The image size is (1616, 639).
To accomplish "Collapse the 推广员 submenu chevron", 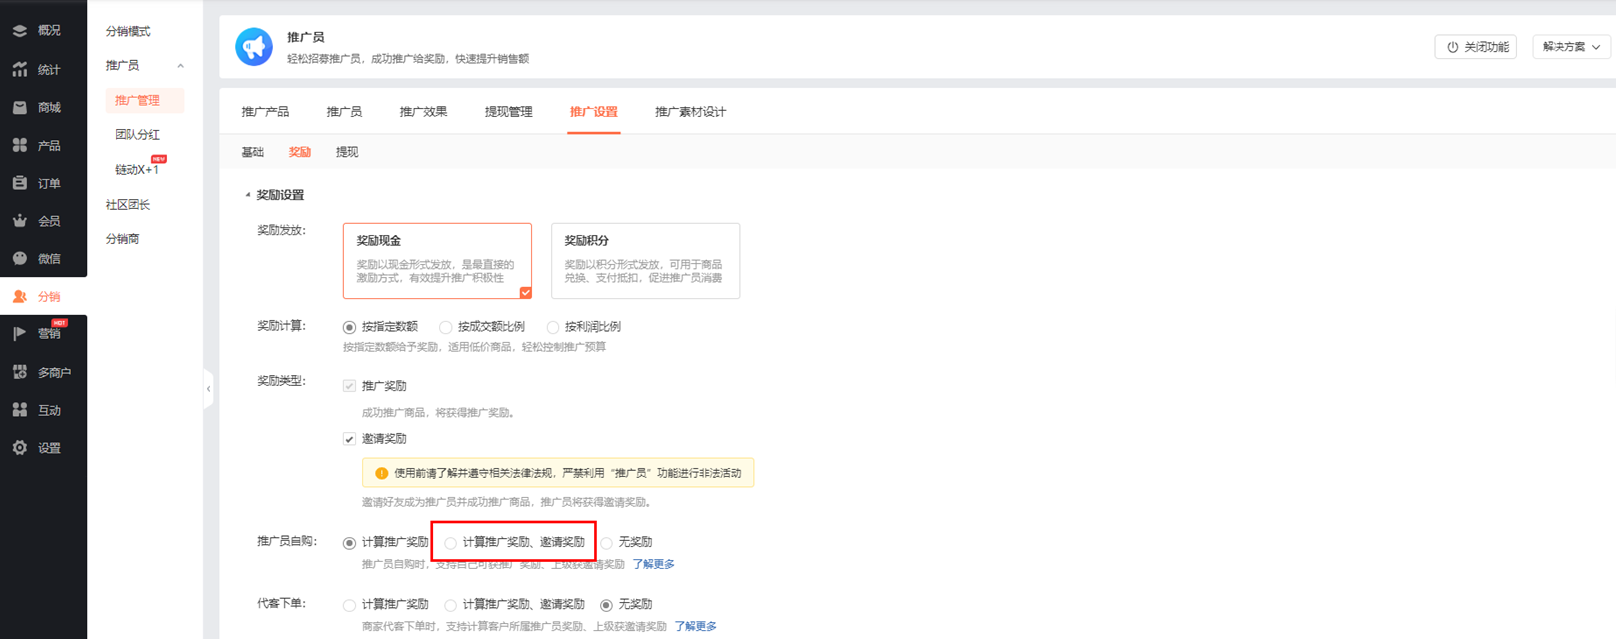I will point(181,66).
